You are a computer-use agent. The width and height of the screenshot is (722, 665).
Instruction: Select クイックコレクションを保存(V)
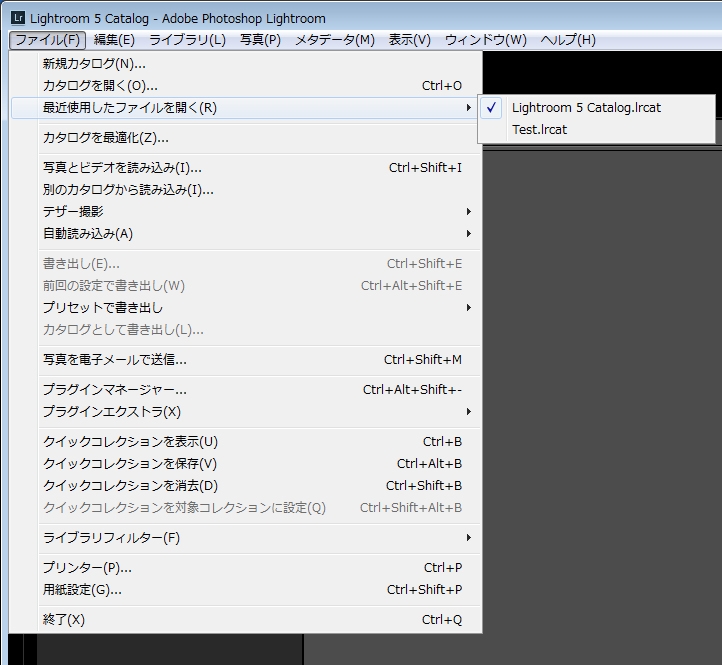[x=246, y=464]
